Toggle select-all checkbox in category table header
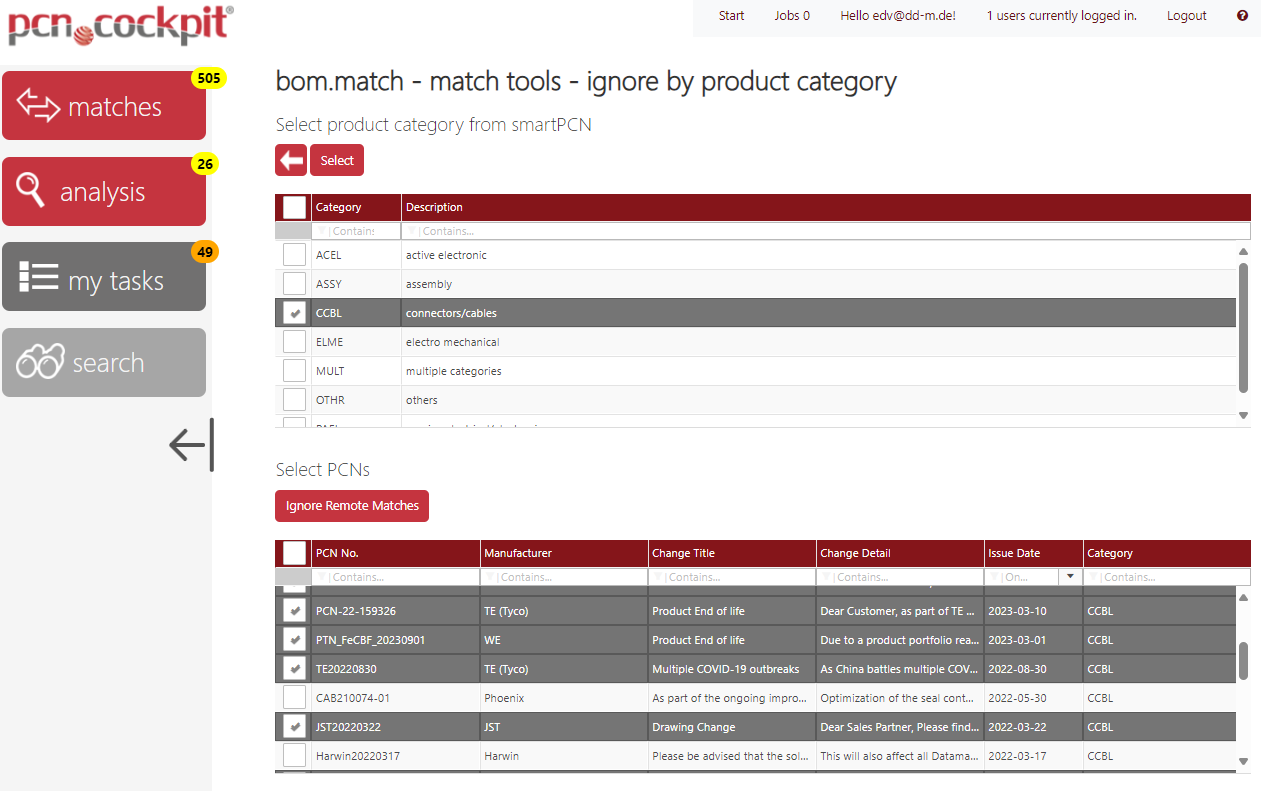 (294, 207)
